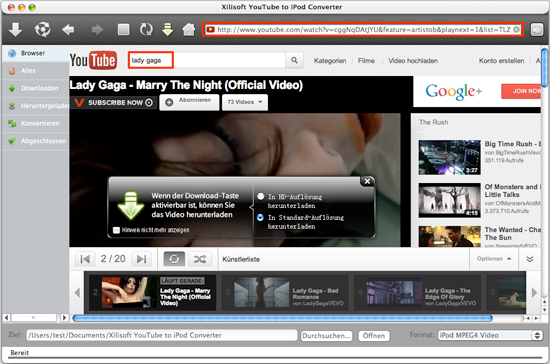Screen dimensions: 550x364
Task: Go to the home page icon
Action: [189, 29]
